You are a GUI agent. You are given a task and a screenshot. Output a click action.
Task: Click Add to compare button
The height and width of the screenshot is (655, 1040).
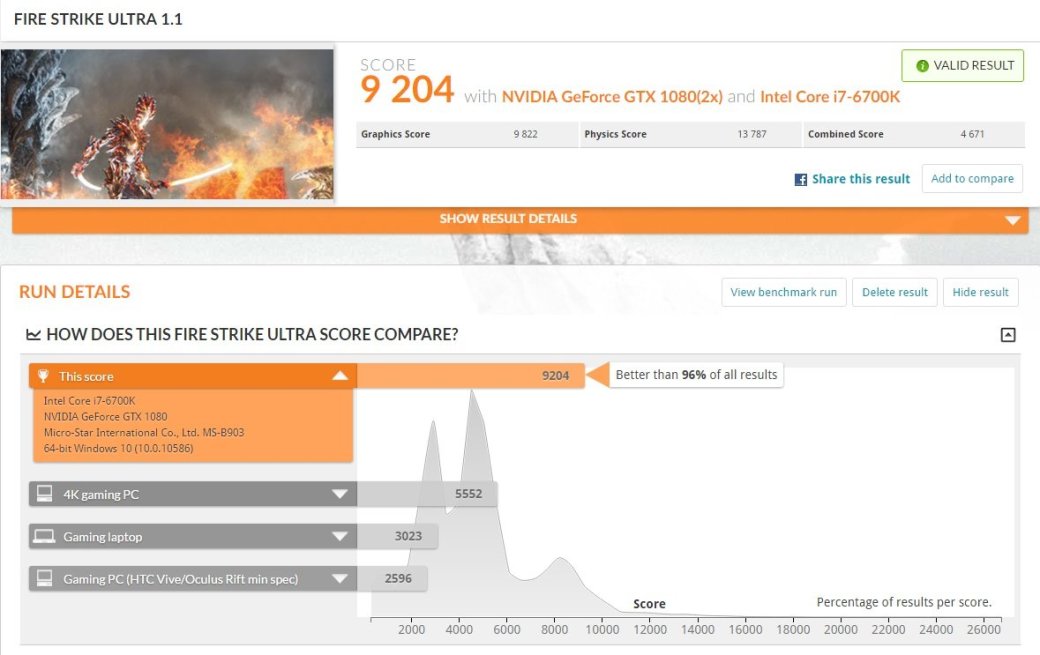(x=972, y=178)
